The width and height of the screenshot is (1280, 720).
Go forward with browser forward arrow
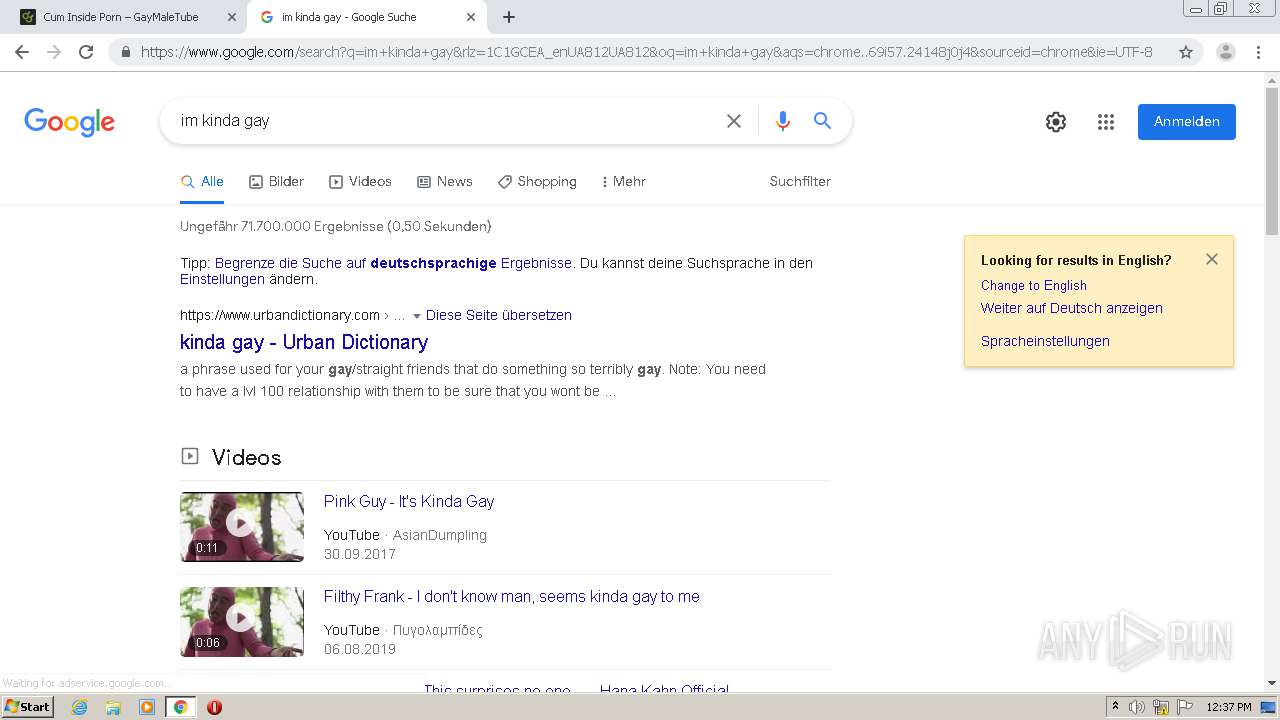54,52
